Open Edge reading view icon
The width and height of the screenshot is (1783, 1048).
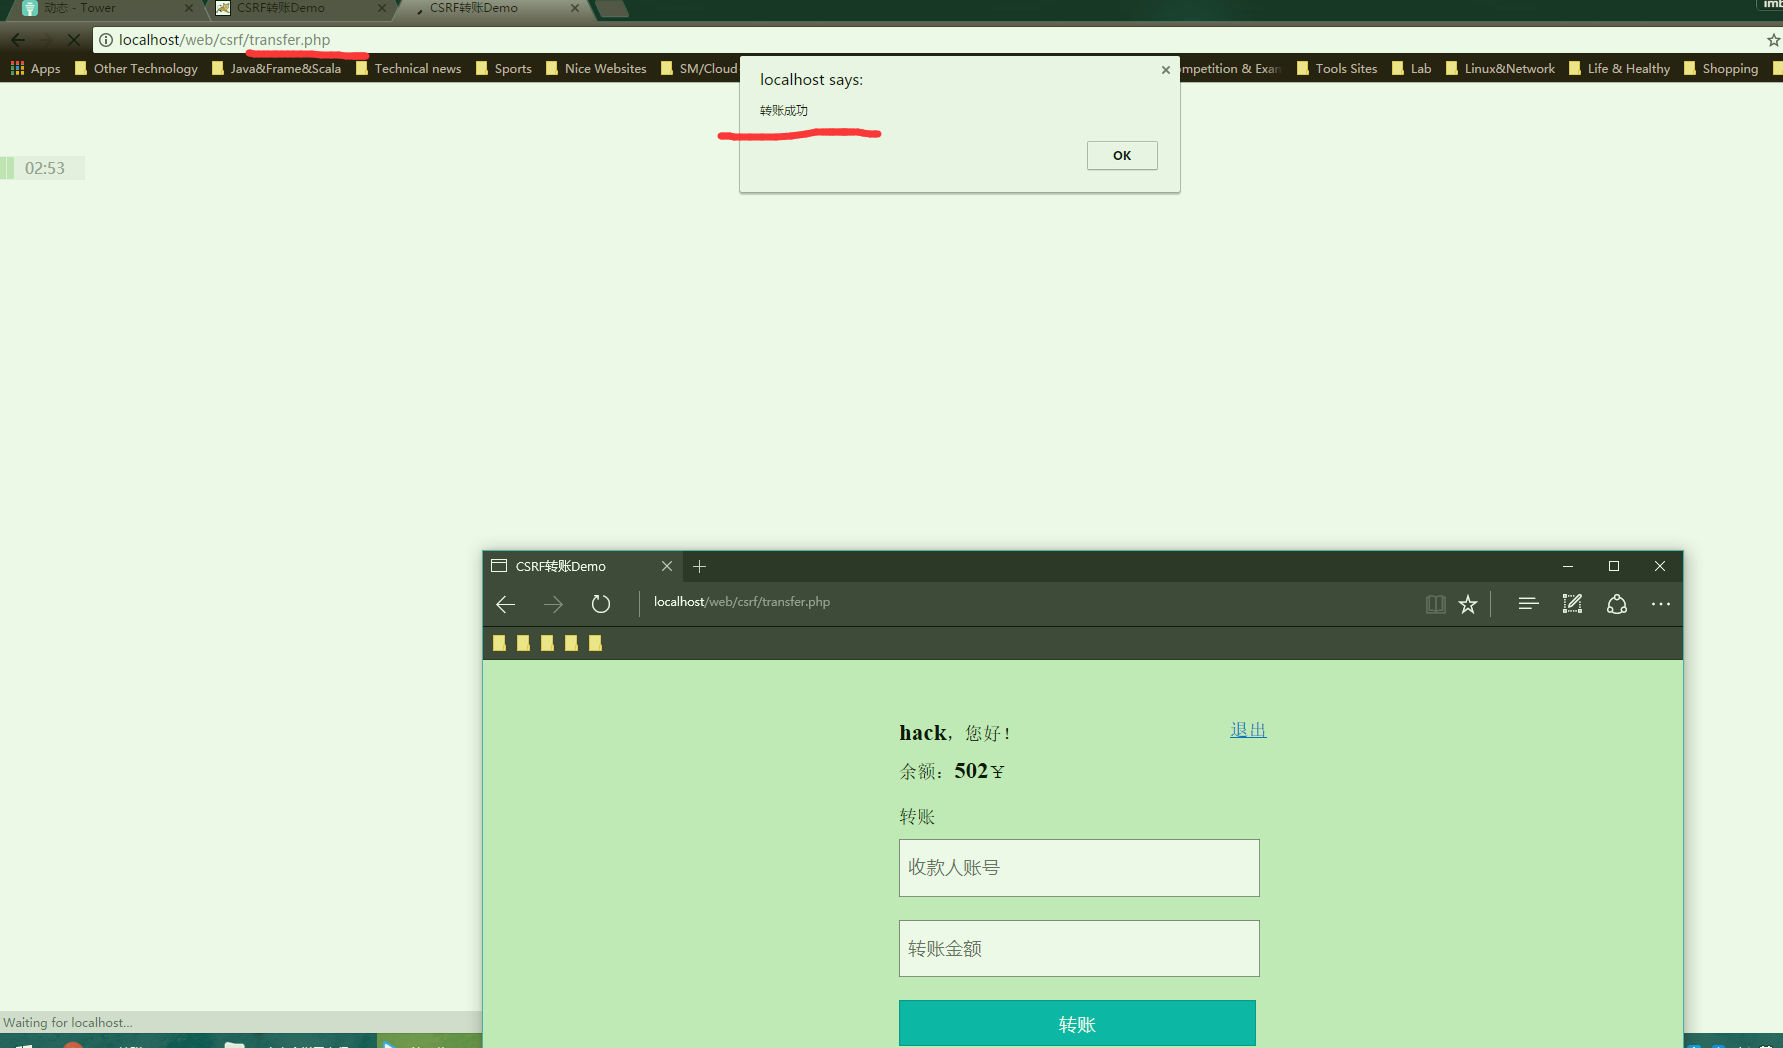point(1435,604)
